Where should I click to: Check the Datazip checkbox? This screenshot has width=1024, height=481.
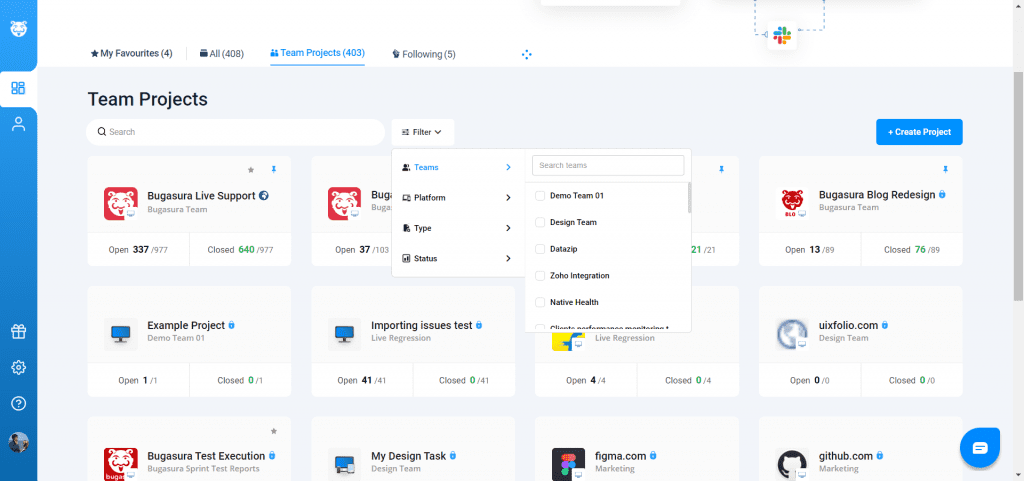pyautogui.click(x=540, y=249)
